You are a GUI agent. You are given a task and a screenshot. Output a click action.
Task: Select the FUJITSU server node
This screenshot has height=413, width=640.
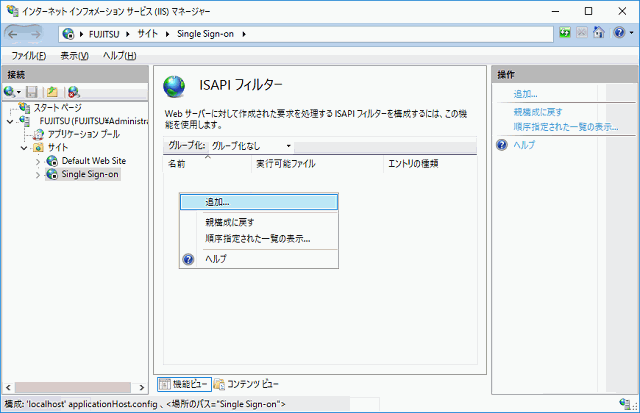coord(94,121)
